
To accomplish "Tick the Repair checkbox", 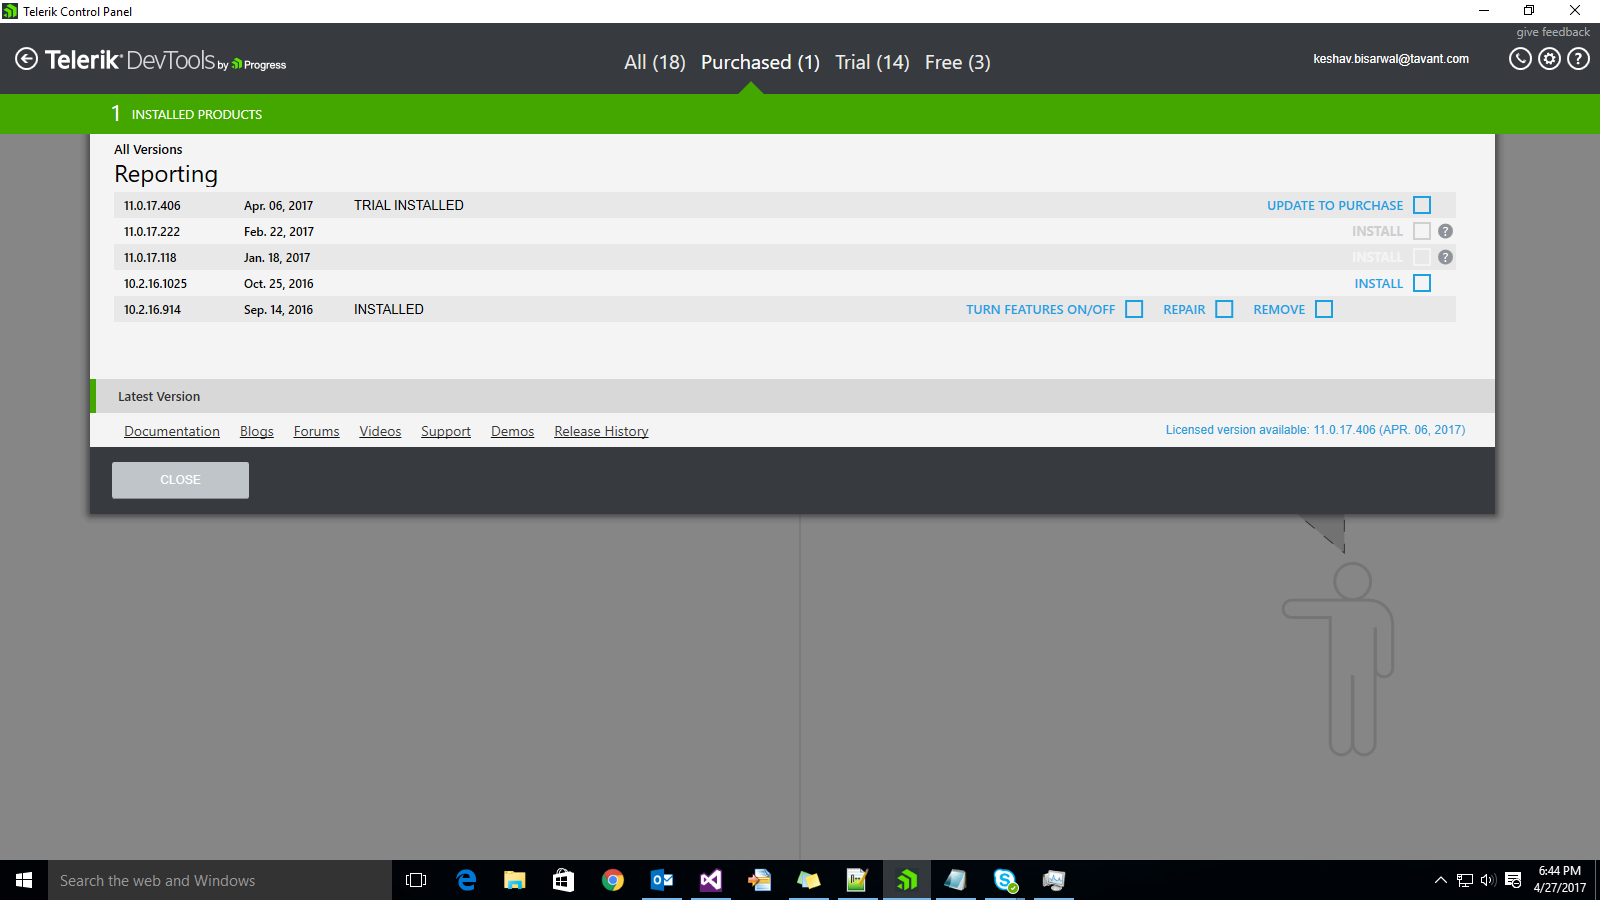I will [1224, 309].
